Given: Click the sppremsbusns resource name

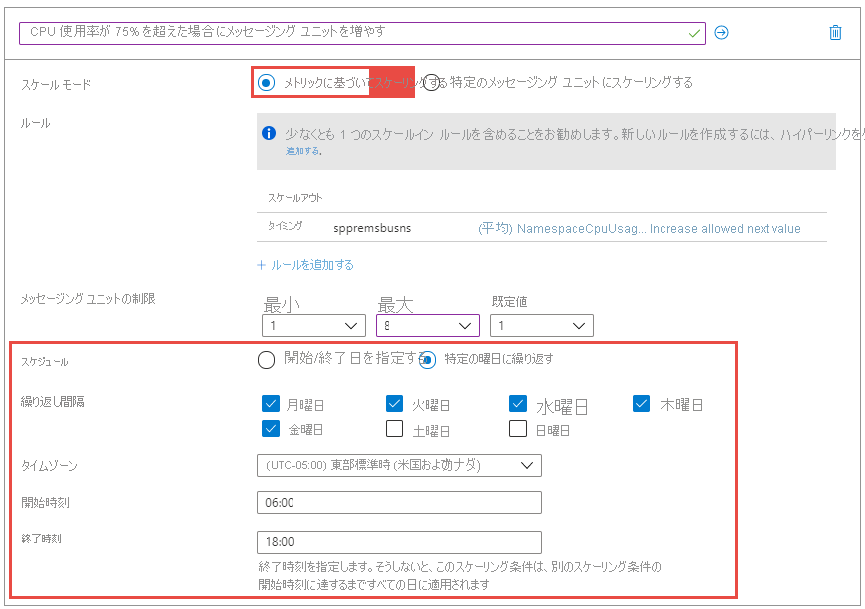Looking at the screenshot, I should [x=372, y=228].
